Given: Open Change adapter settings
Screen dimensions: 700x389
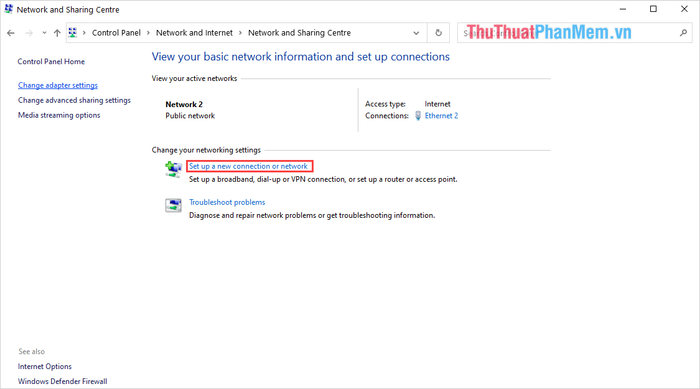Looking at the screenshot, I should [x=58, y=85].
